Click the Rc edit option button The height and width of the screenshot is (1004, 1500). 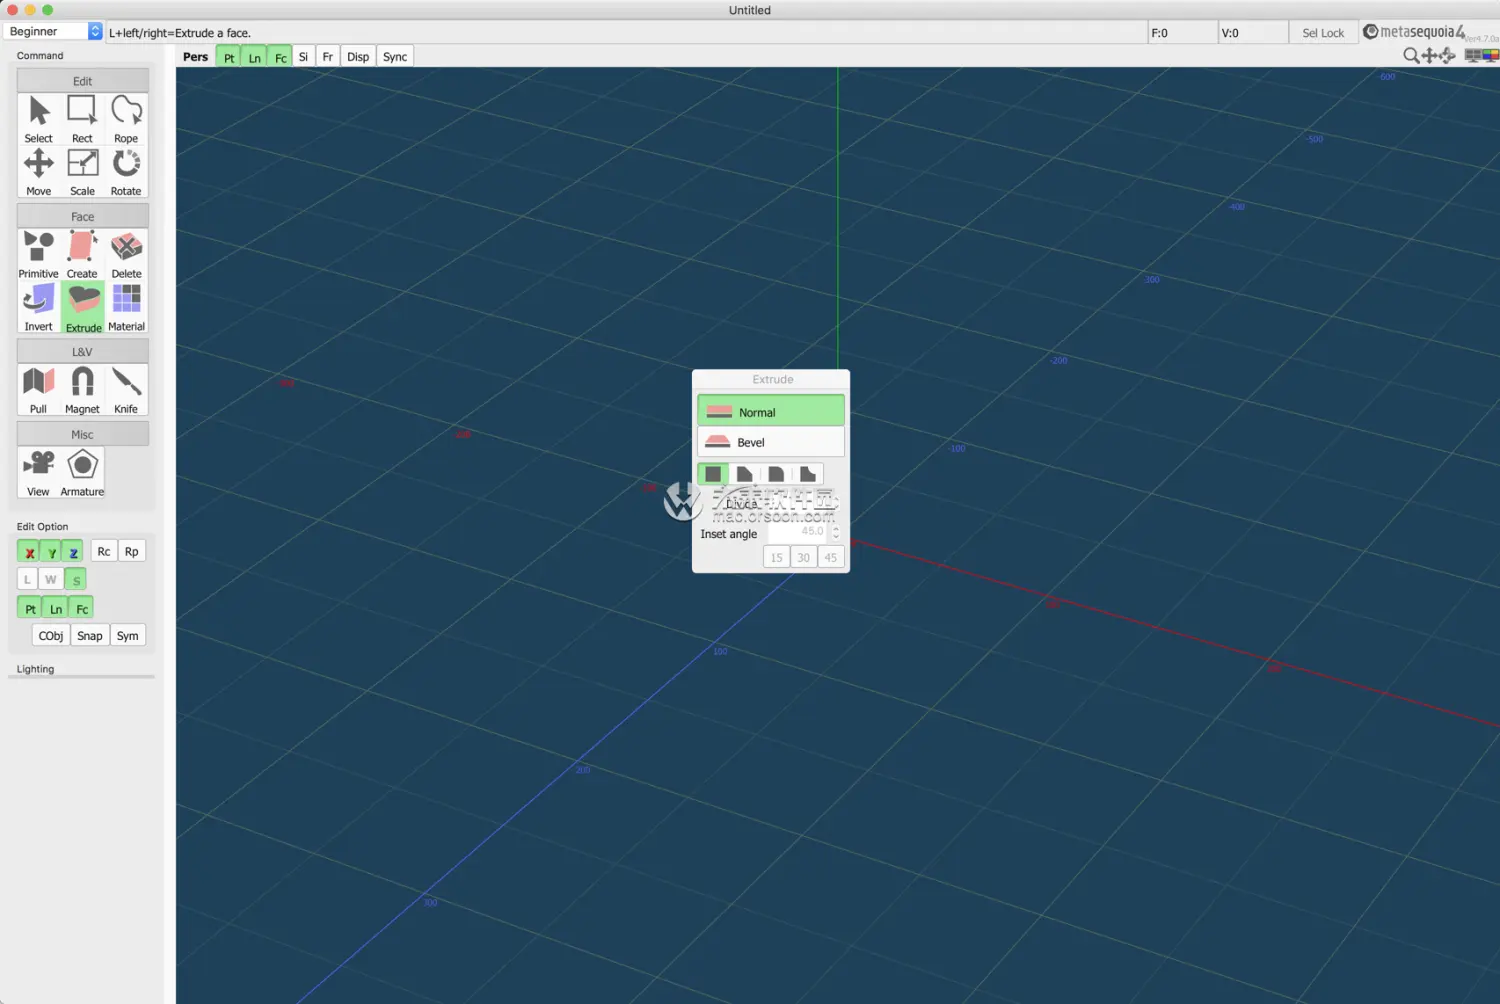pyautogui.click(x=104, y=551)
